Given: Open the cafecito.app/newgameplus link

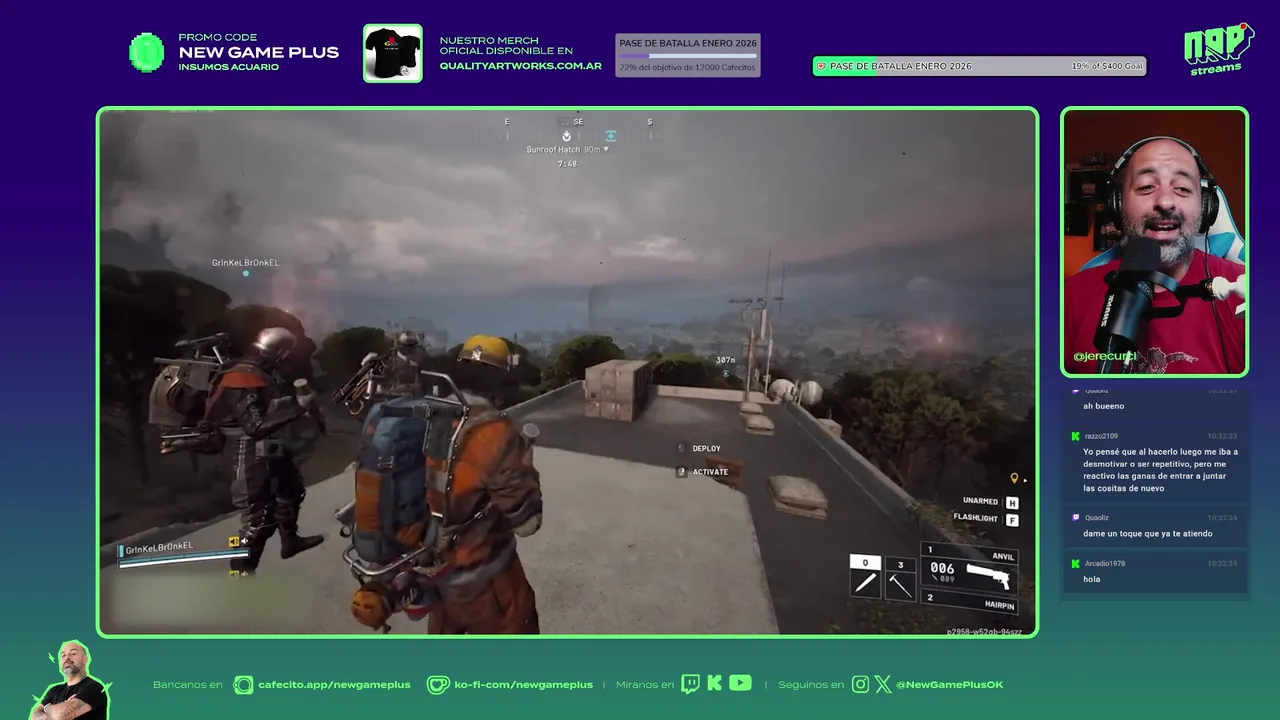Looking at the screenshot, I should click(334, 685).
